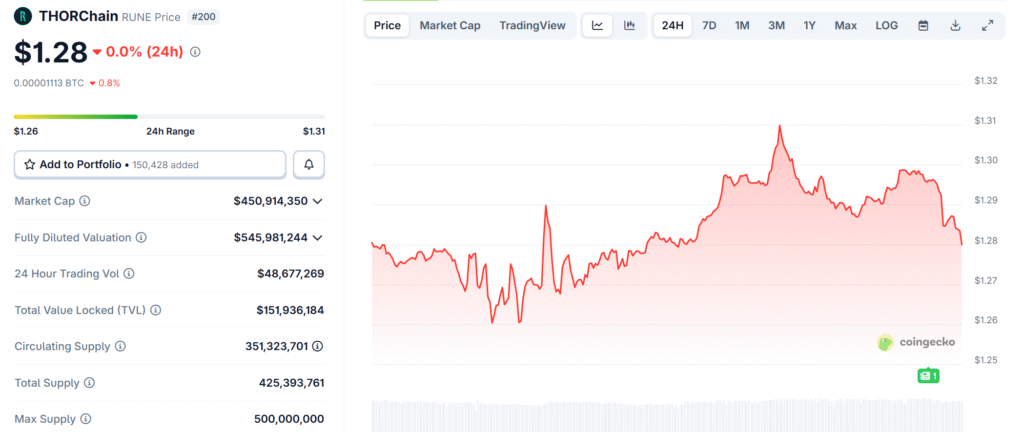
Task: Download chart data icon
Action: pos(955,25)
